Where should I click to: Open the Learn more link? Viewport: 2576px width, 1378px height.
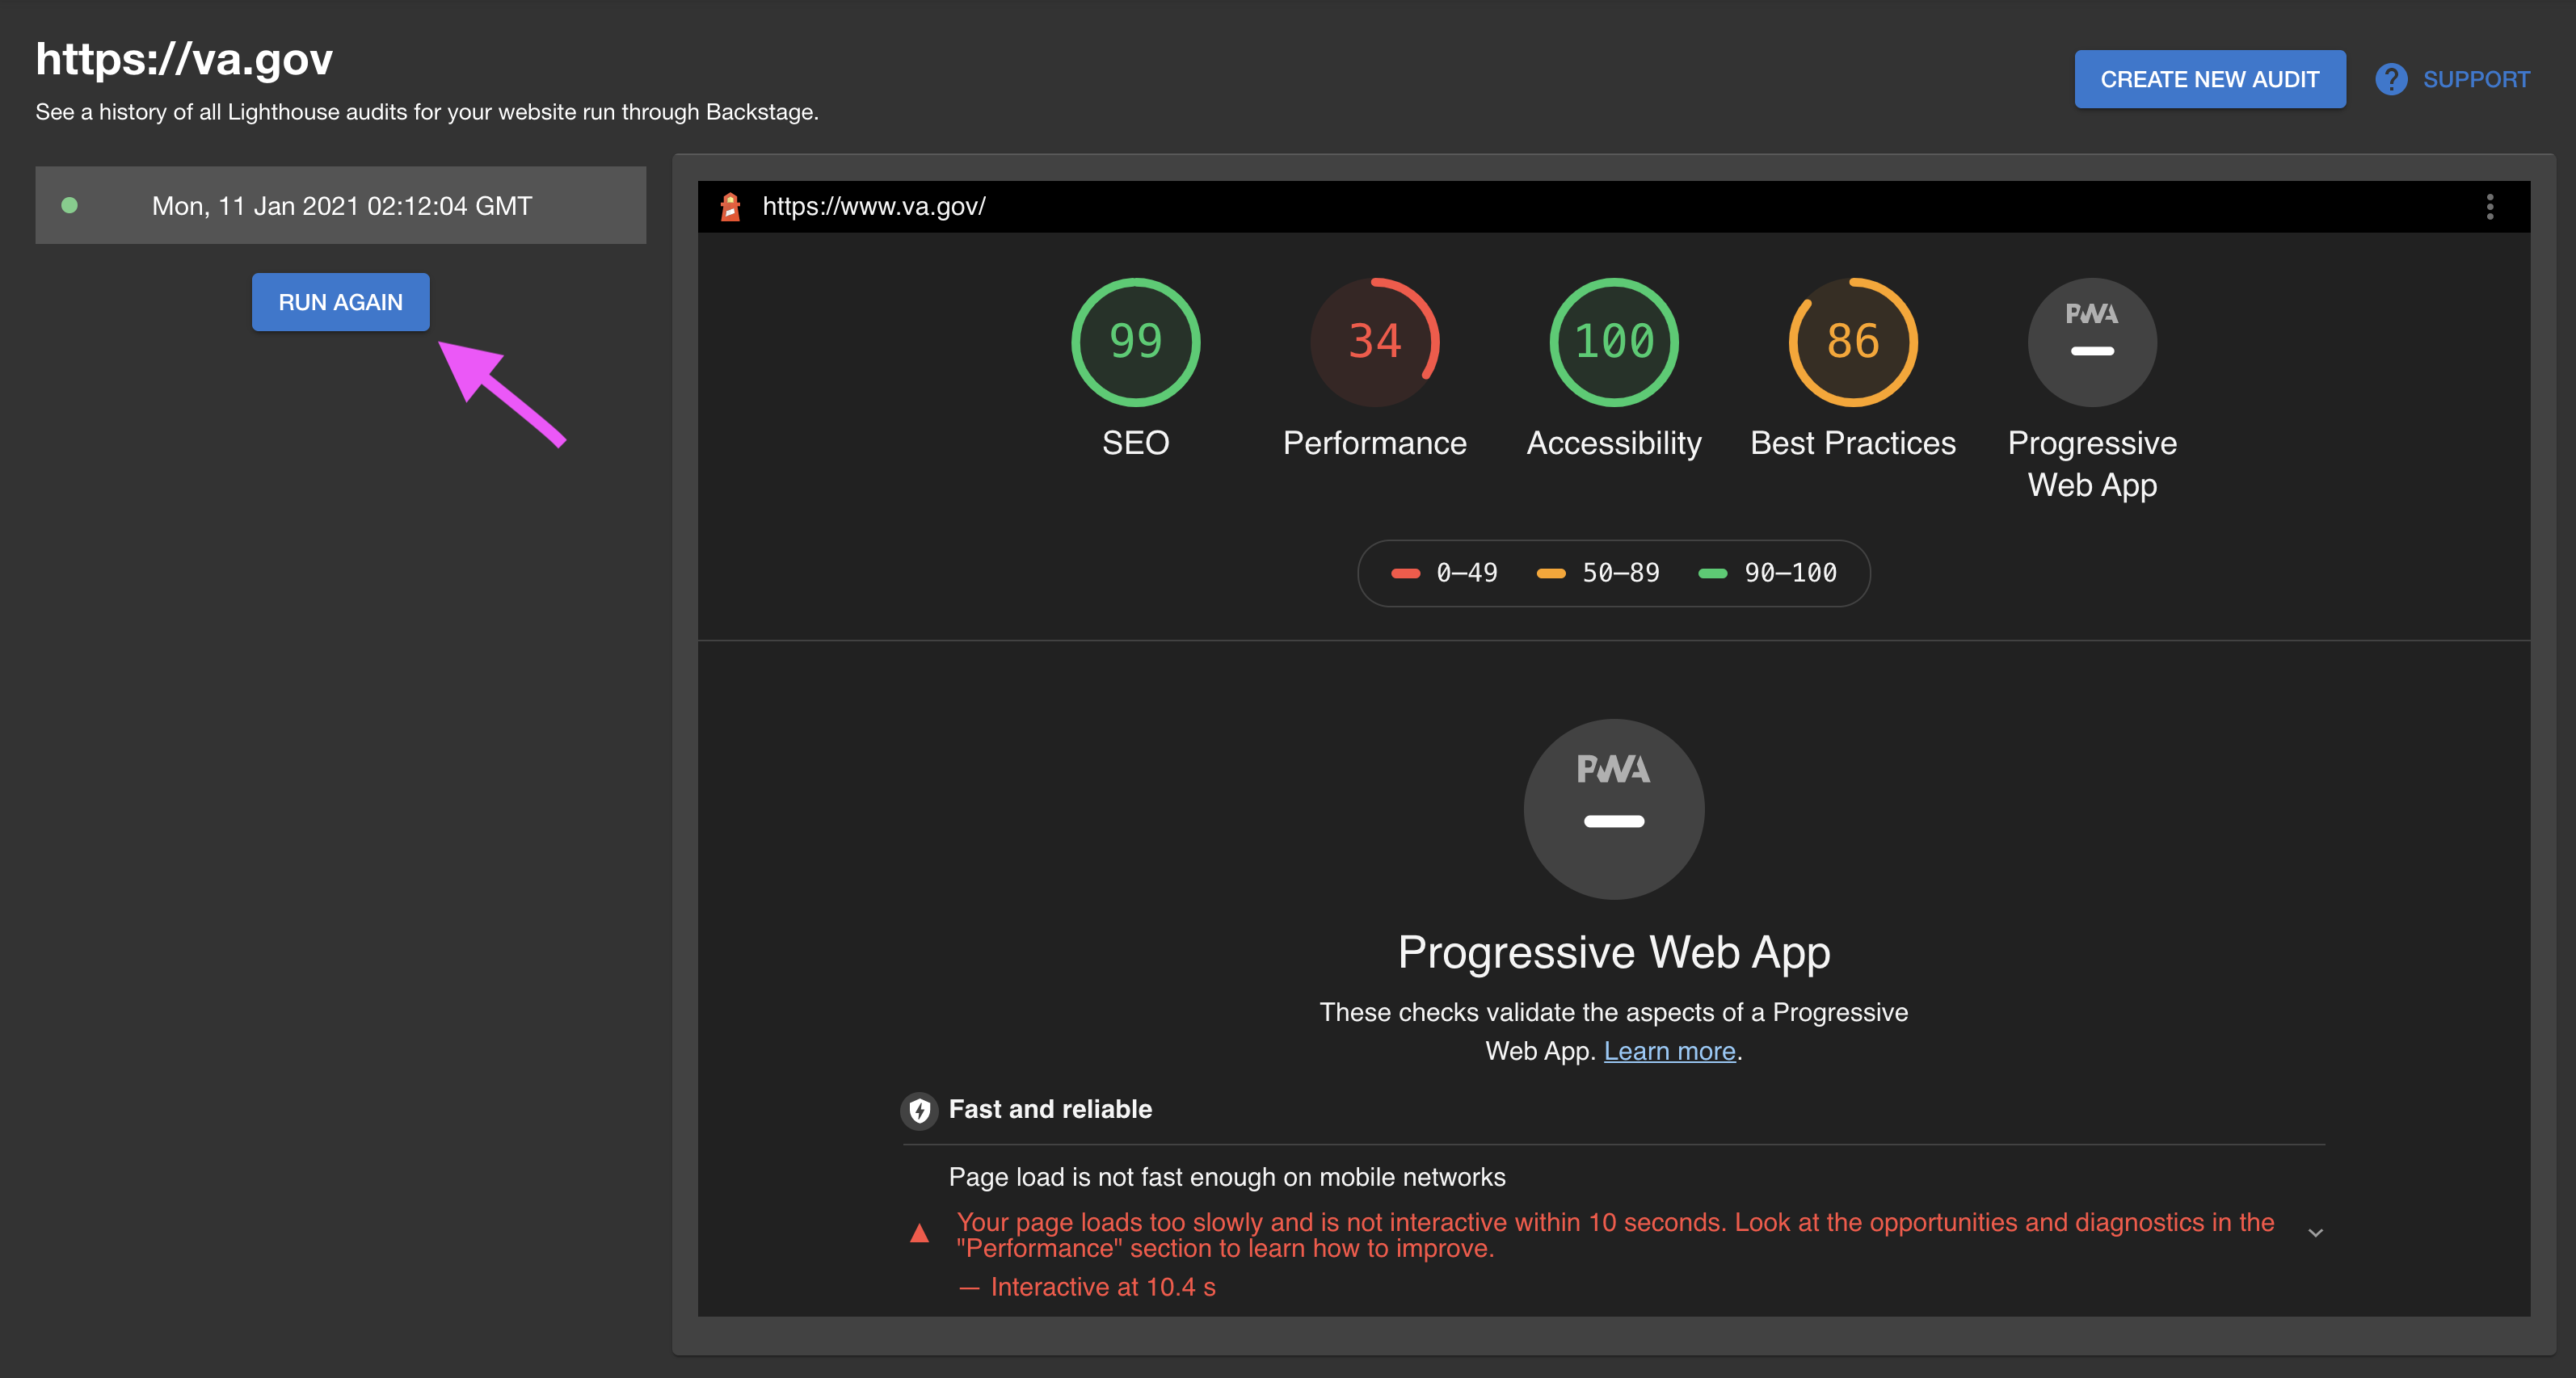[x=1669, y=1050]
